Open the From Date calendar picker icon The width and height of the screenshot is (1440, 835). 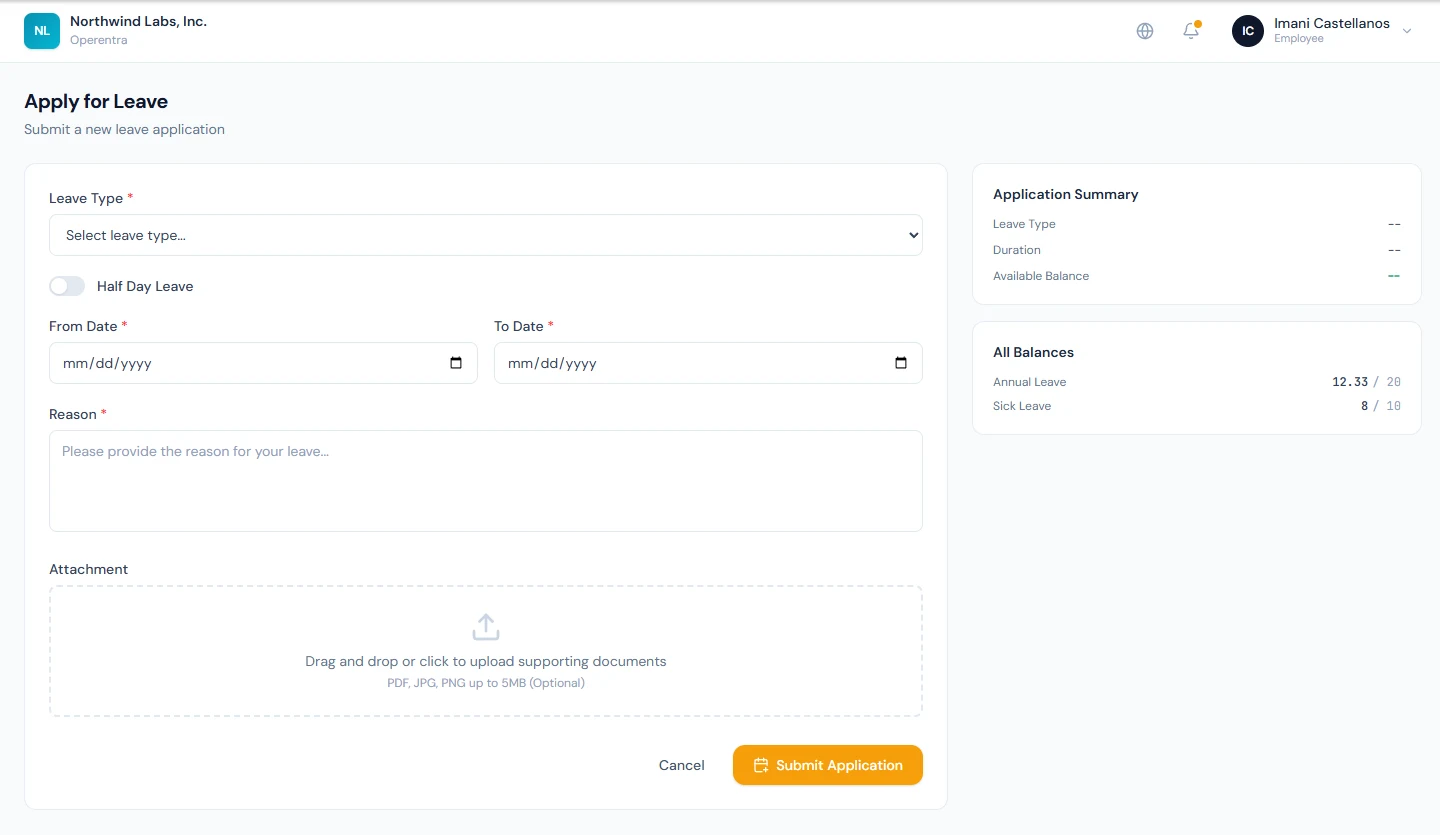pyautogui.click(x=456, y=363)
